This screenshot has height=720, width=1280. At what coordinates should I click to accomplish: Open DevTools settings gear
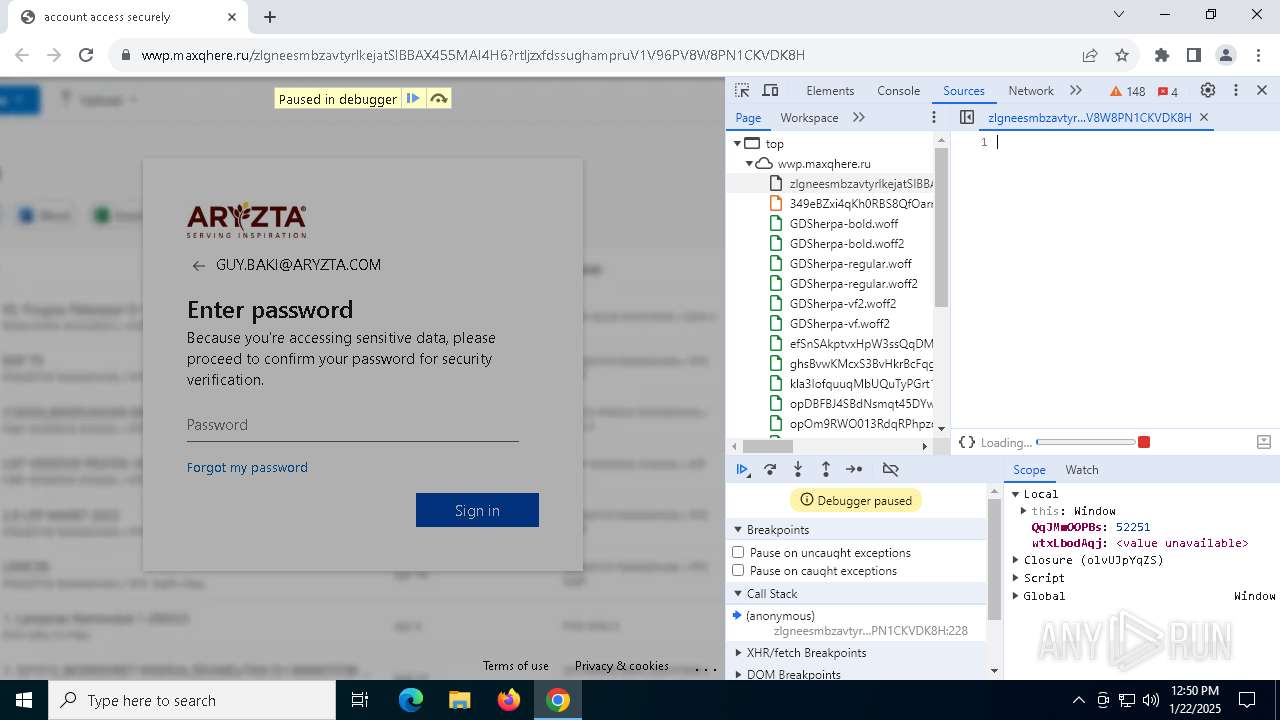[1208, 90]
